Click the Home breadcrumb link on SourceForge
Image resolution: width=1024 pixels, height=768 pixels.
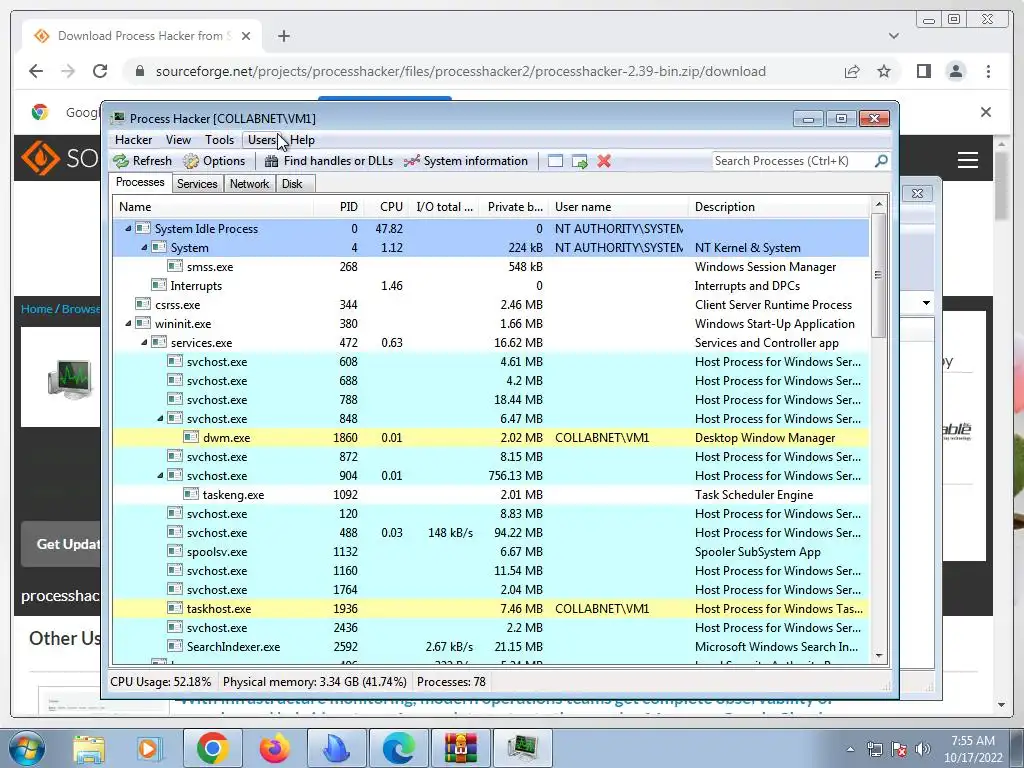(x=37, y=309)
